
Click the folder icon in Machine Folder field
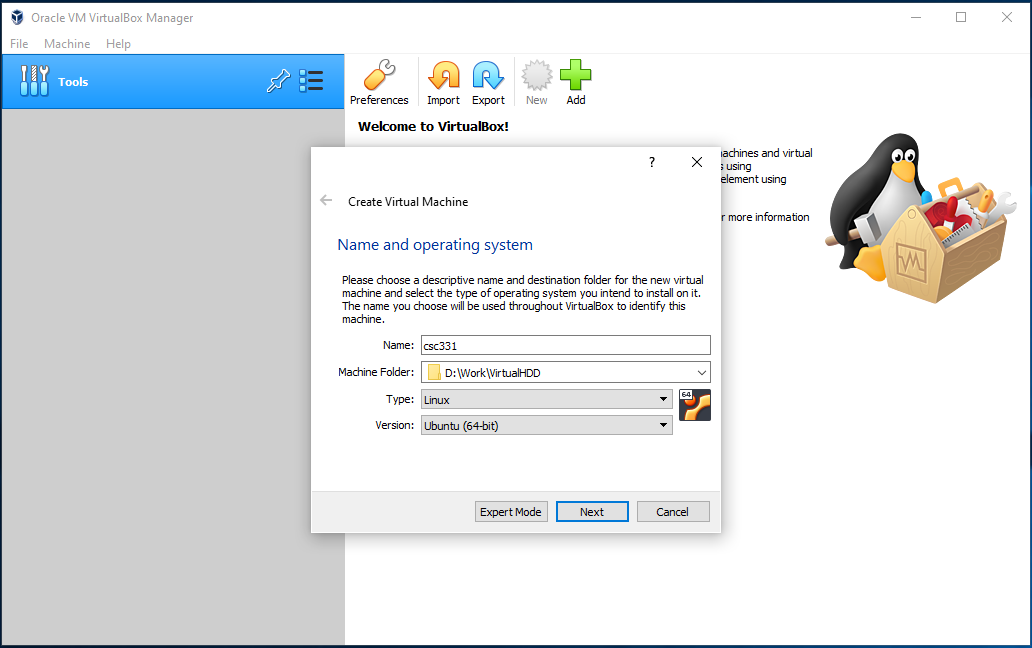(434, 372)
